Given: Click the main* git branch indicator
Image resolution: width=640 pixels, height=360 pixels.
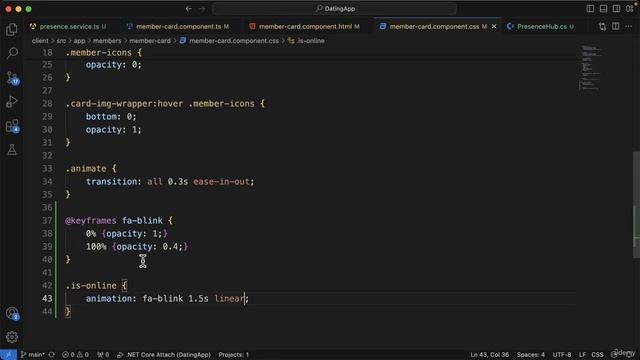Looking at the screenshot, I should [33, 355].
